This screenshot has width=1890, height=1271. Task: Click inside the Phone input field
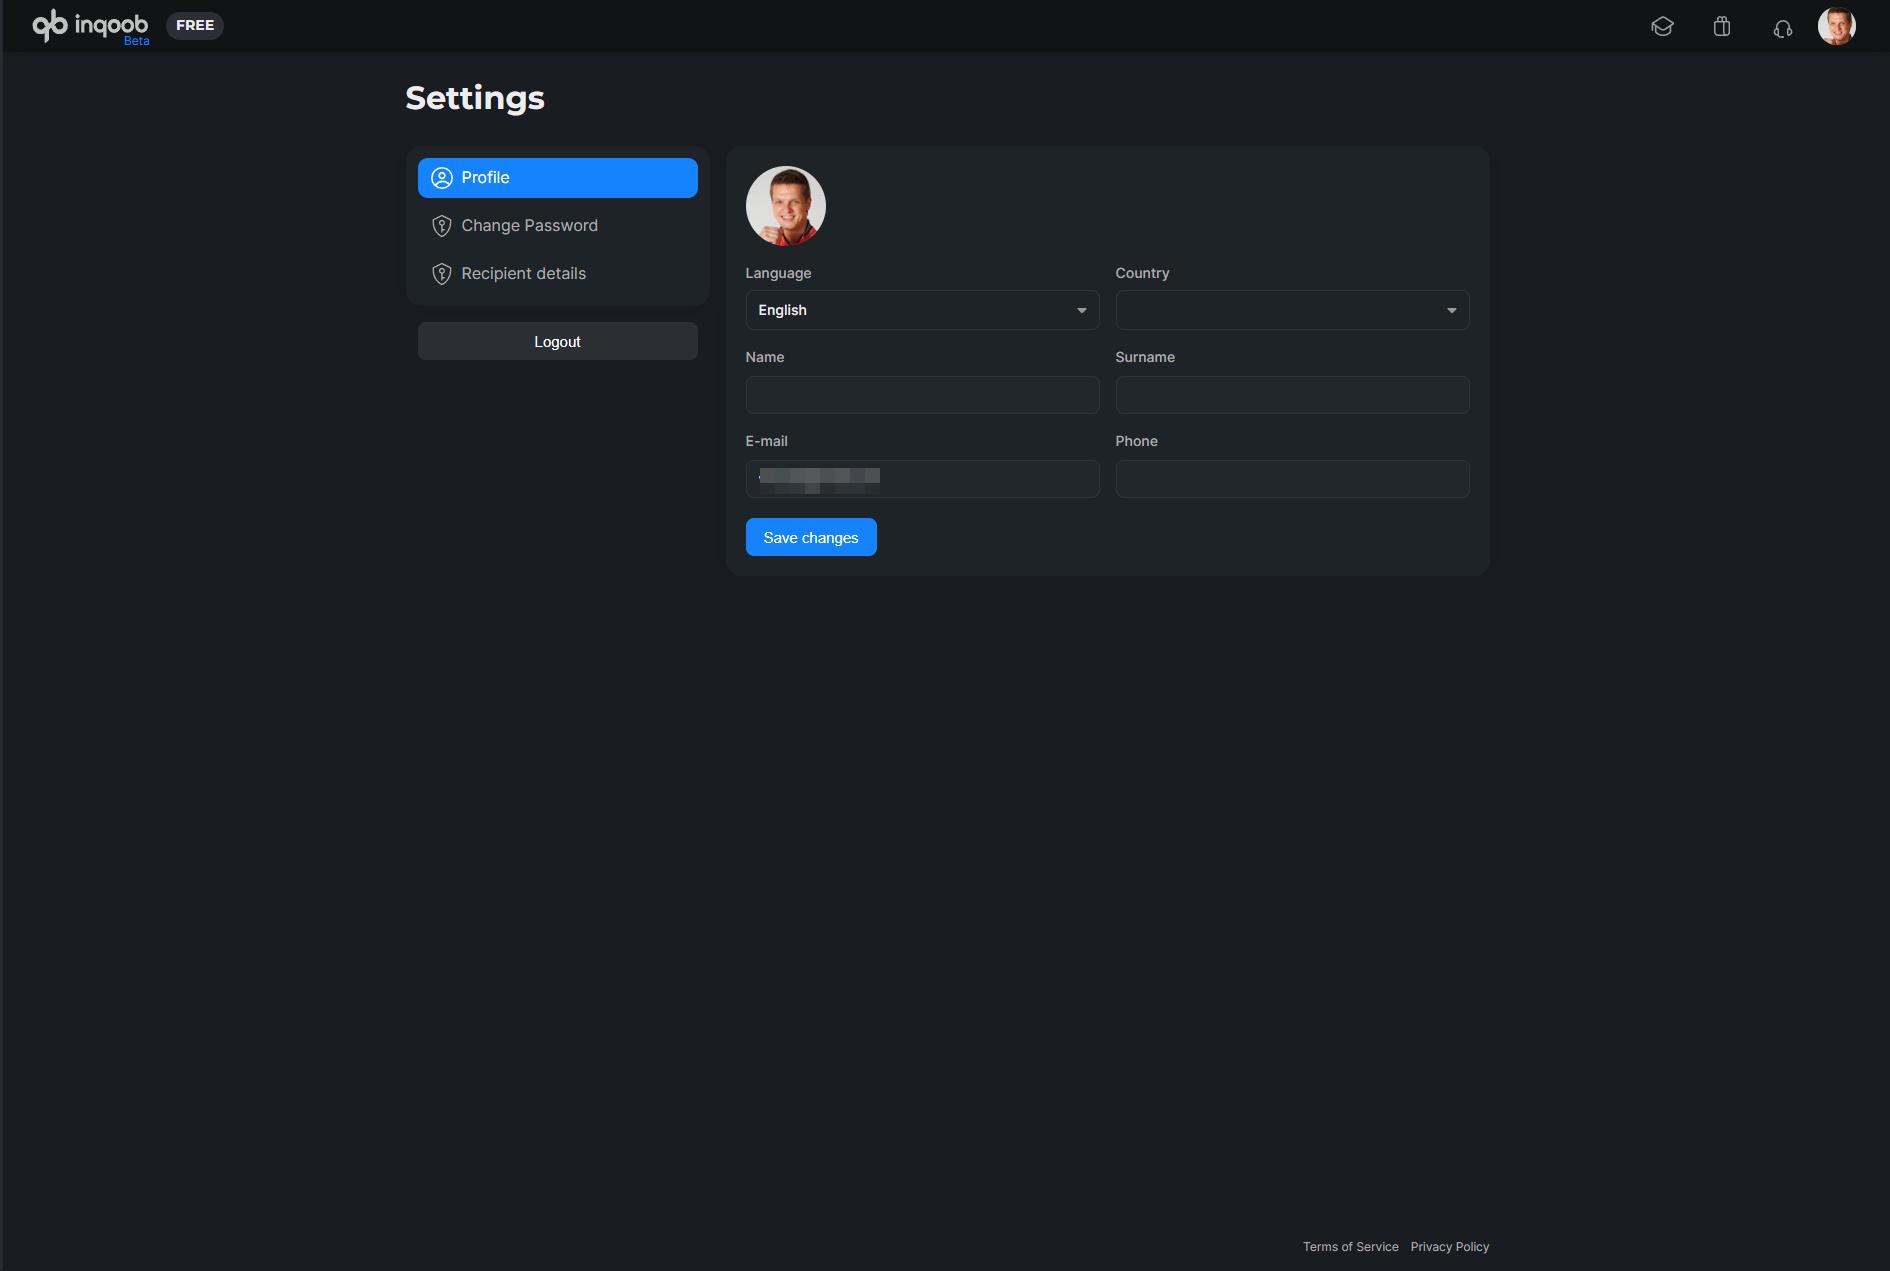click(x=1292, y=478)
